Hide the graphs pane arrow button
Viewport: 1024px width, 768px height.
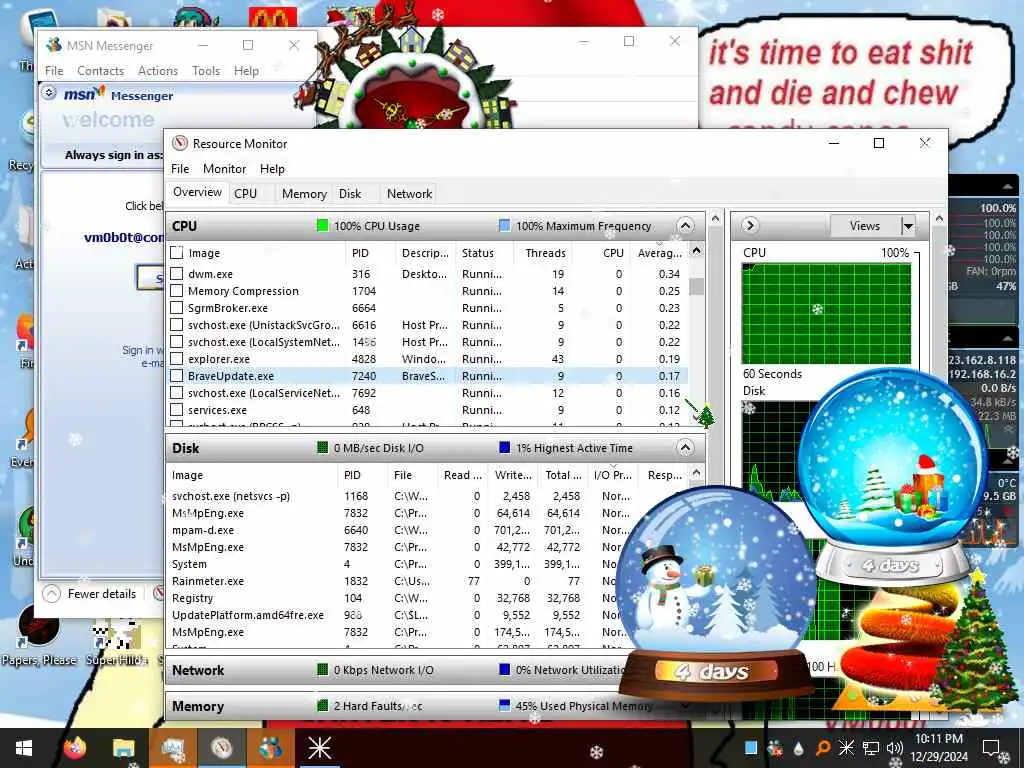point(750,225)
